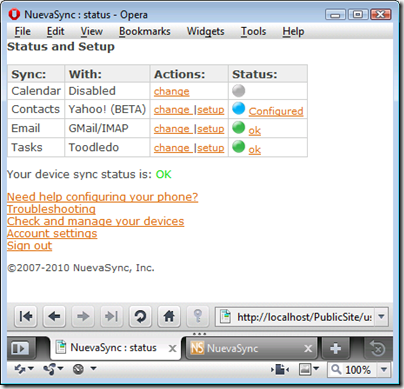Open Need help configuring your phone link
This screenshot has width=404, height=389.
103,197
